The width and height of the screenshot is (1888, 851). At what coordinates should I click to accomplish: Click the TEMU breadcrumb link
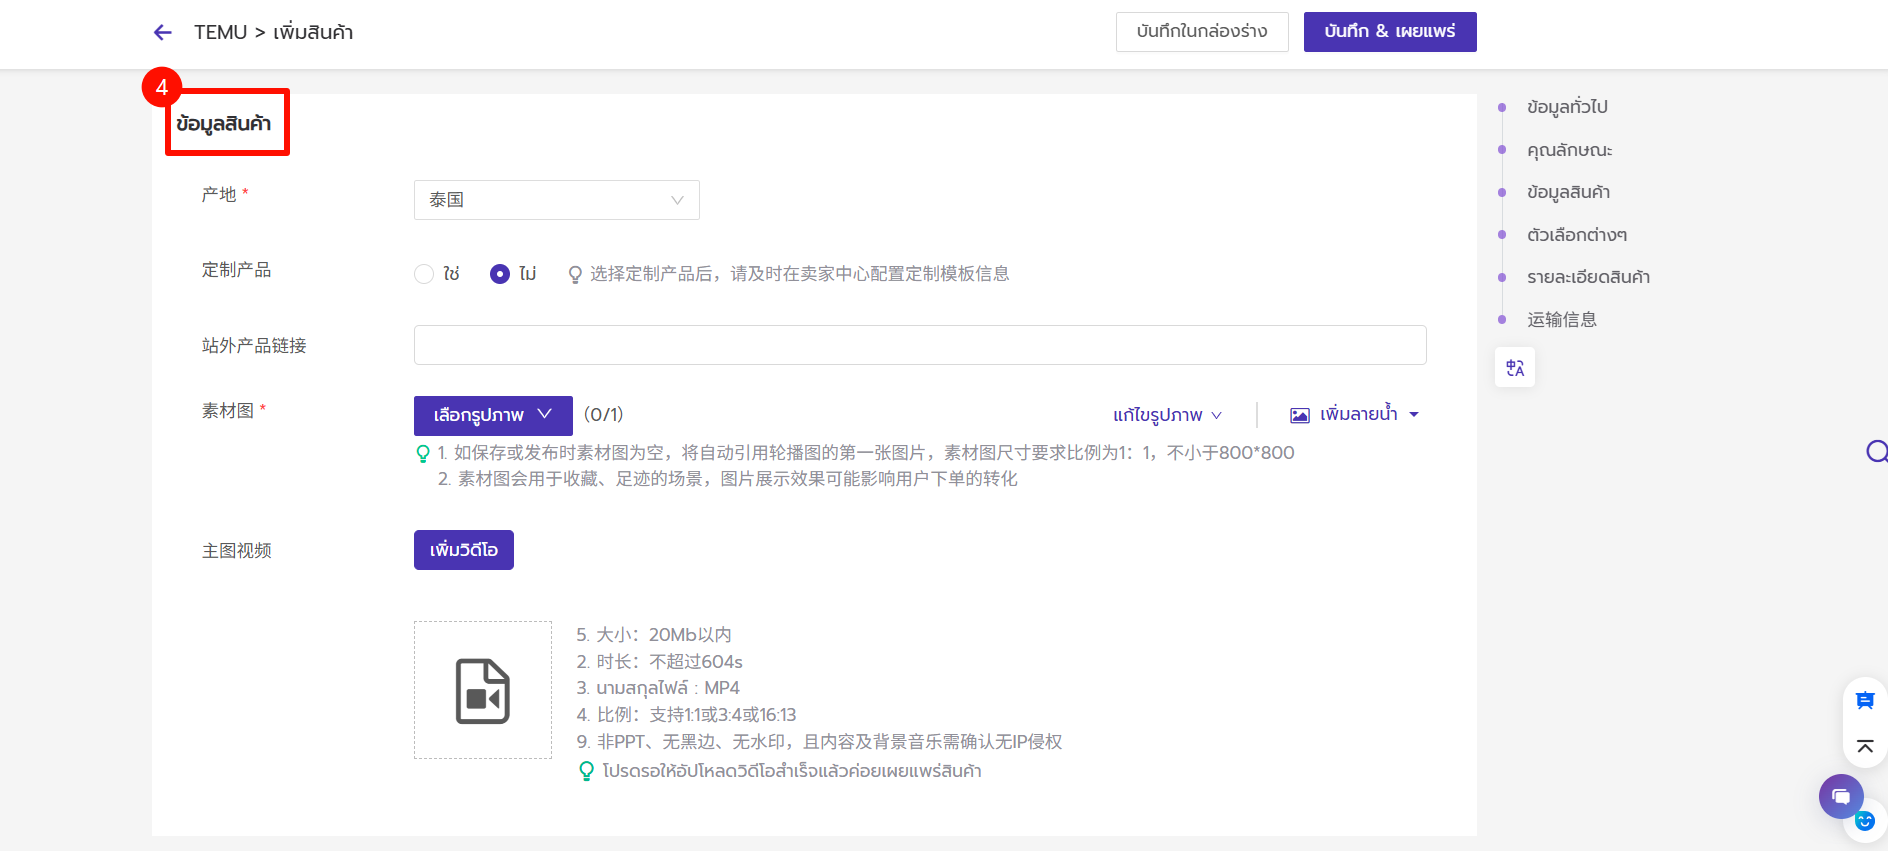click(x=220, y=33)
